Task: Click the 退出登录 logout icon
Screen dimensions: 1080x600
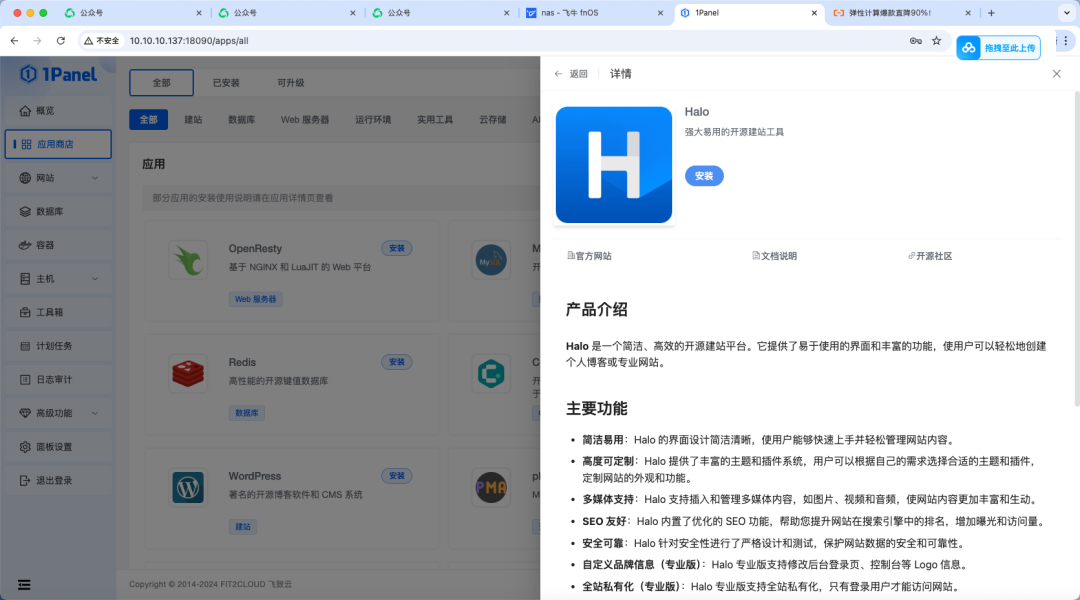Action: [x=25, y=481]
